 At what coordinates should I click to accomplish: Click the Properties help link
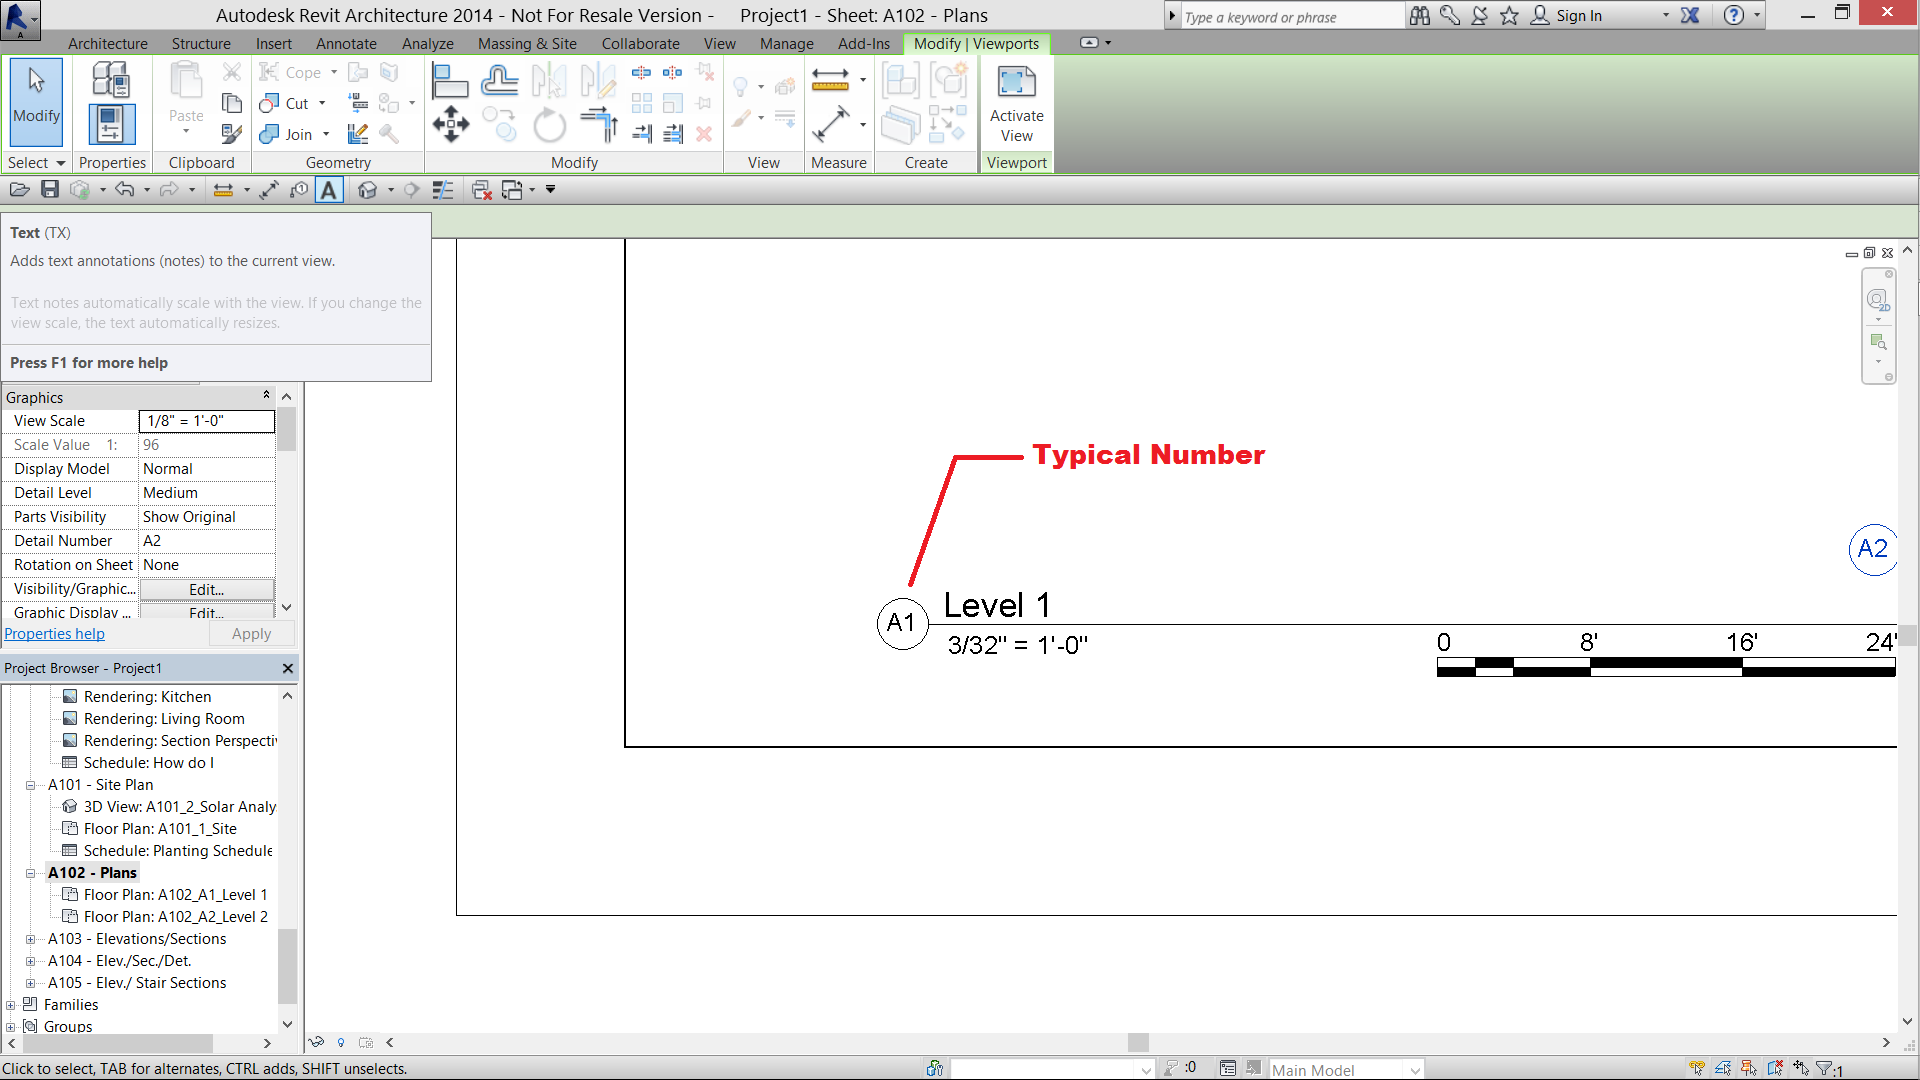pos(54,634)
